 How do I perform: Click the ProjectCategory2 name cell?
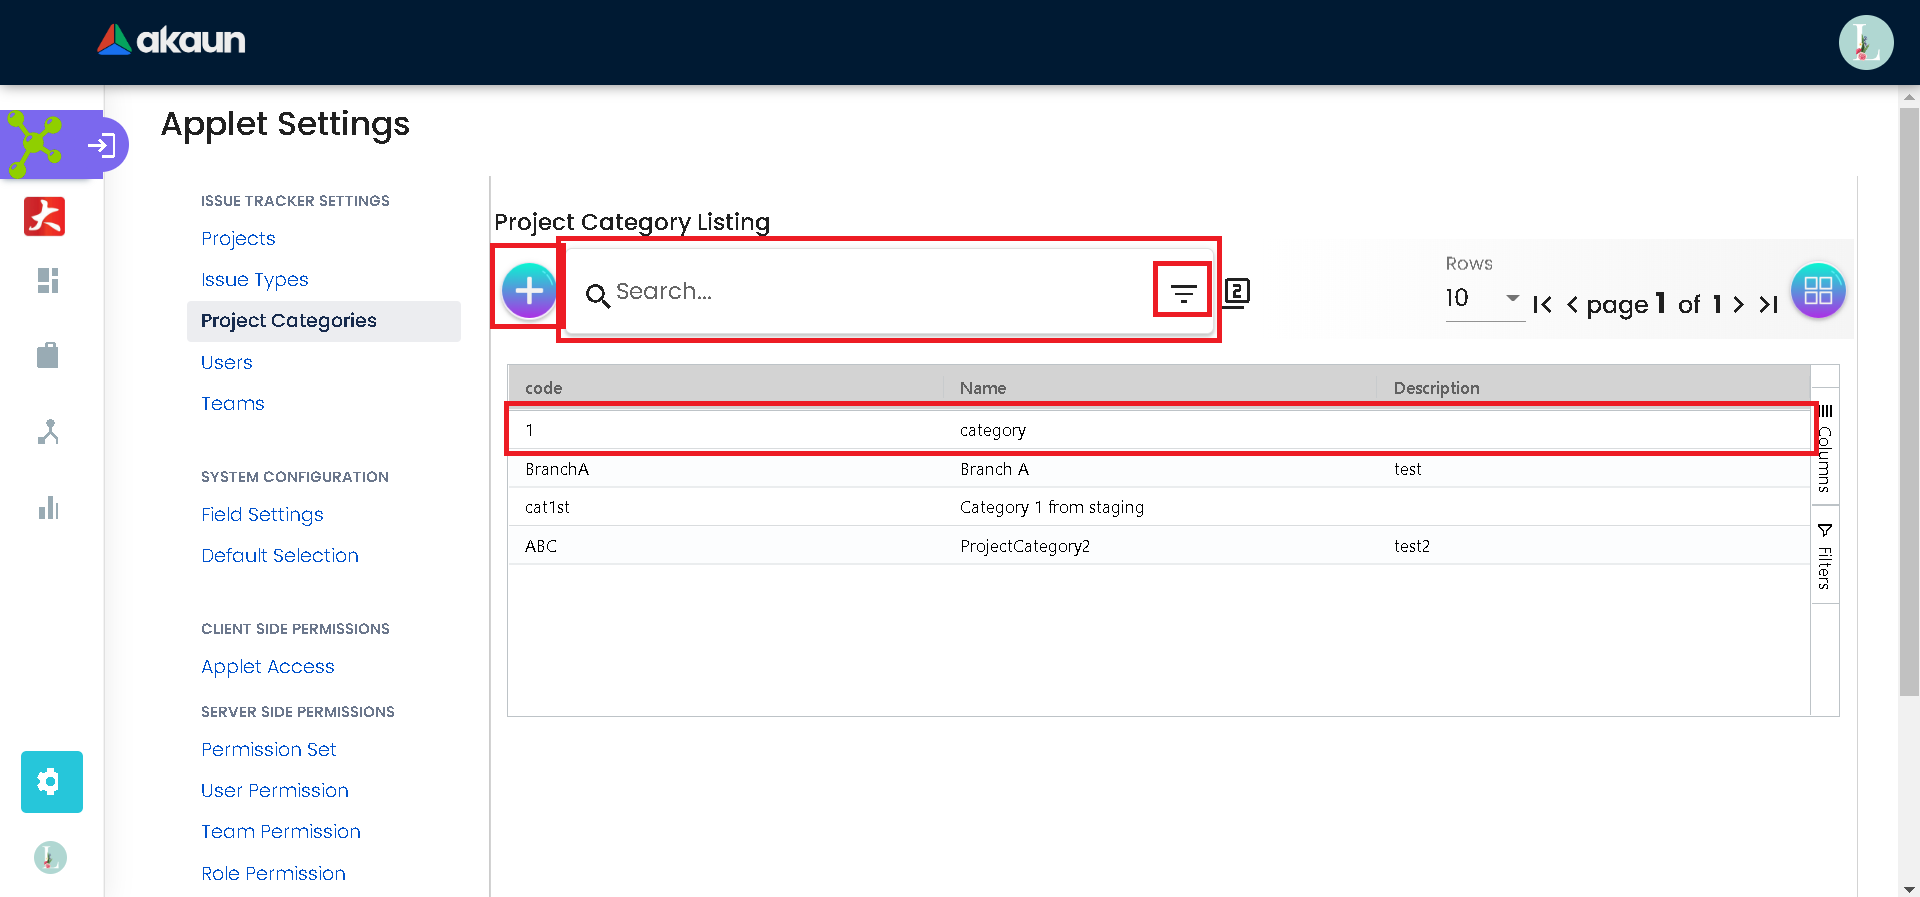coord(1025,546)
